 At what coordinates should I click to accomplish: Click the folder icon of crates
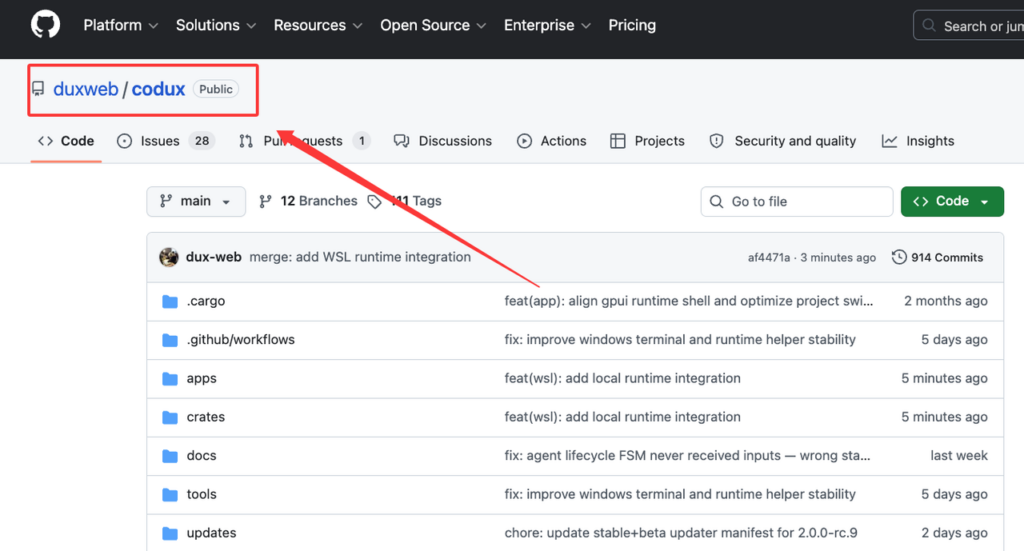pyautogui.click(x=170, y=417)
